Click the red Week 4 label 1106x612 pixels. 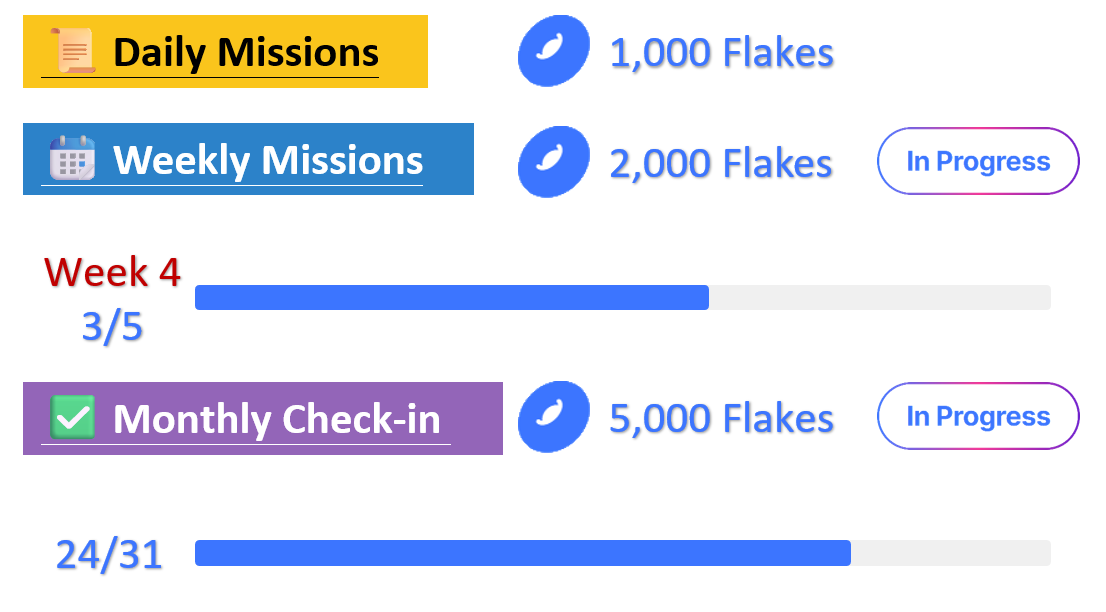tap(112, 272)
